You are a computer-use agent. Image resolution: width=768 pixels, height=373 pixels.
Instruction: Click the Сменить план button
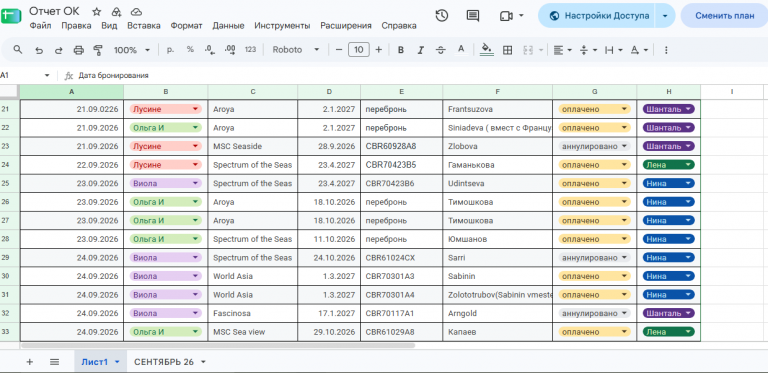click(725, 16)
